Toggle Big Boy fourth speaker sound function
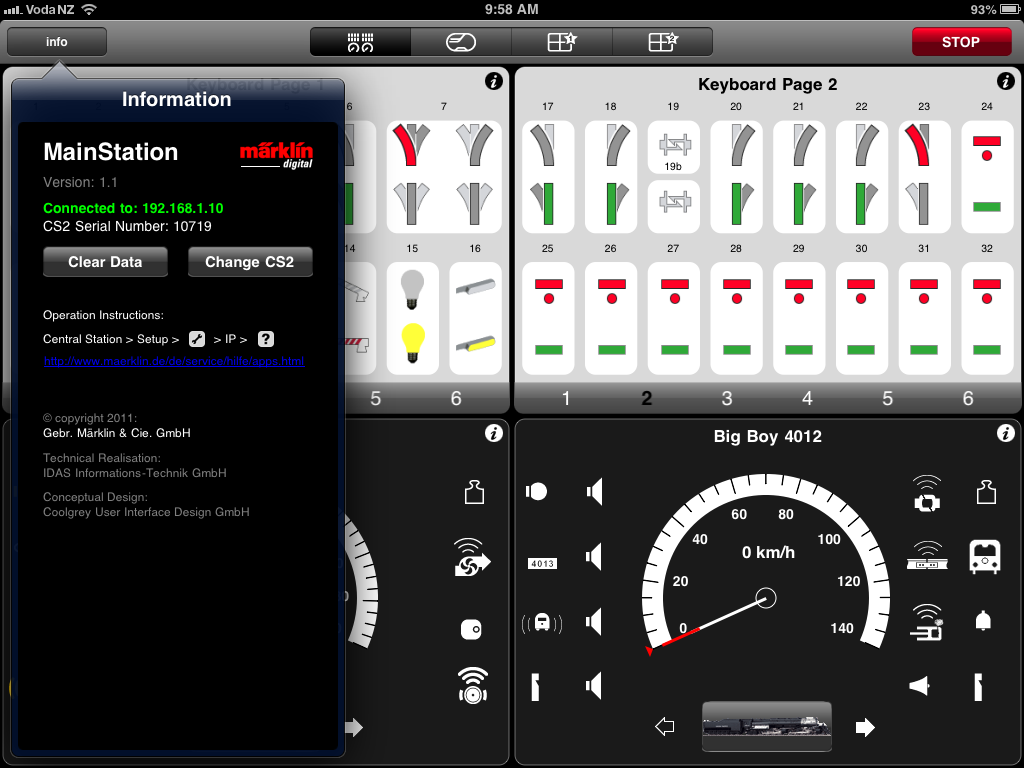1024x768 pixels. (594, 686)
